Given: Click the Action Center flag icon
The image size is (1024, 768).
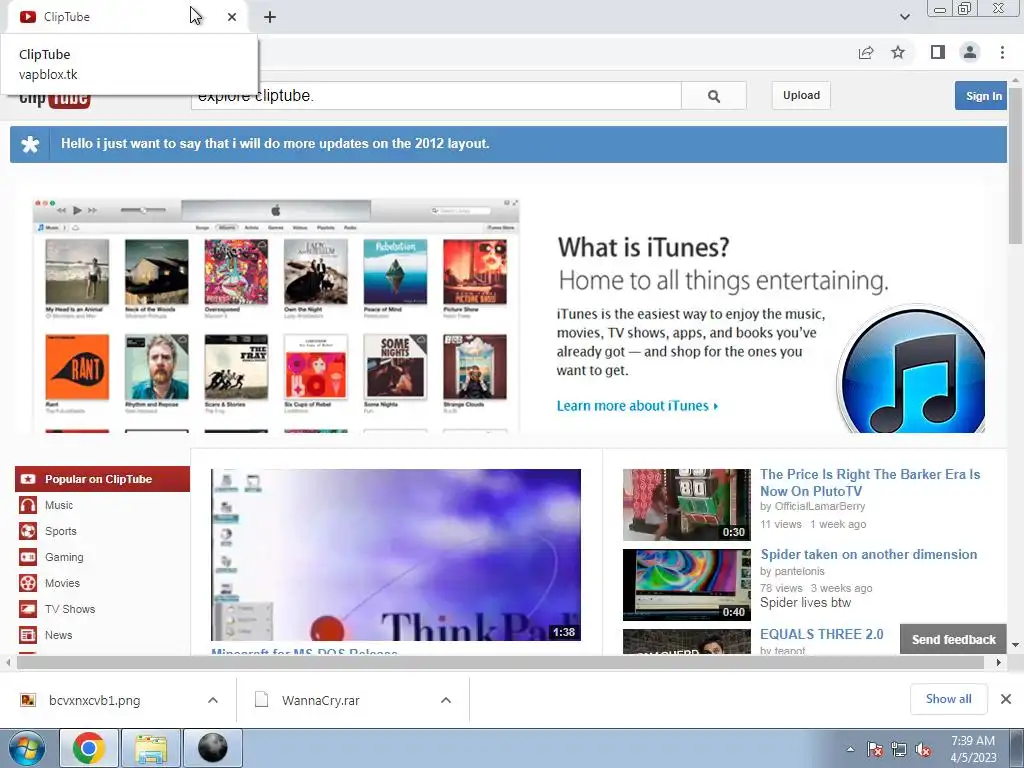Looking at the screenshot, I should click(874, 750).
